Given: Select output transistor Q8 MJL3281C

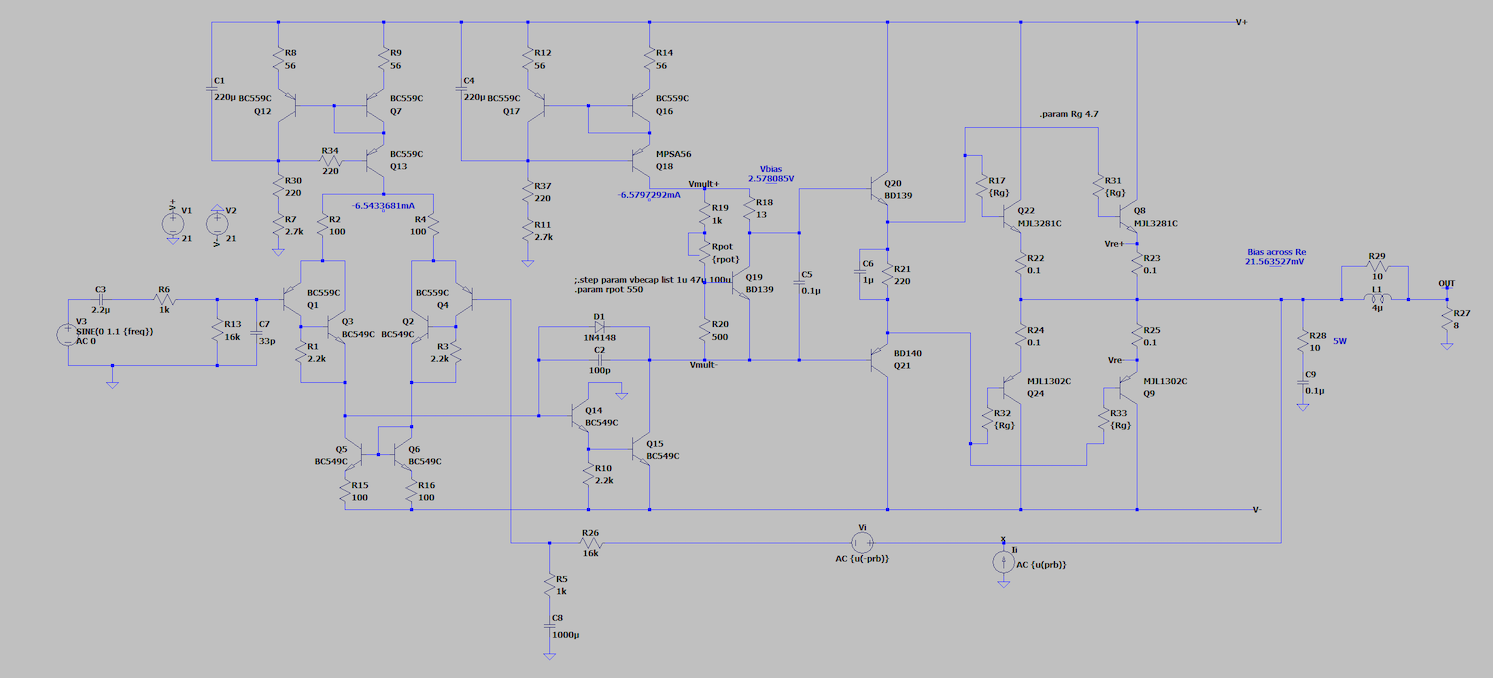Looking at the screenshot, I should (x=1127, y=214).
